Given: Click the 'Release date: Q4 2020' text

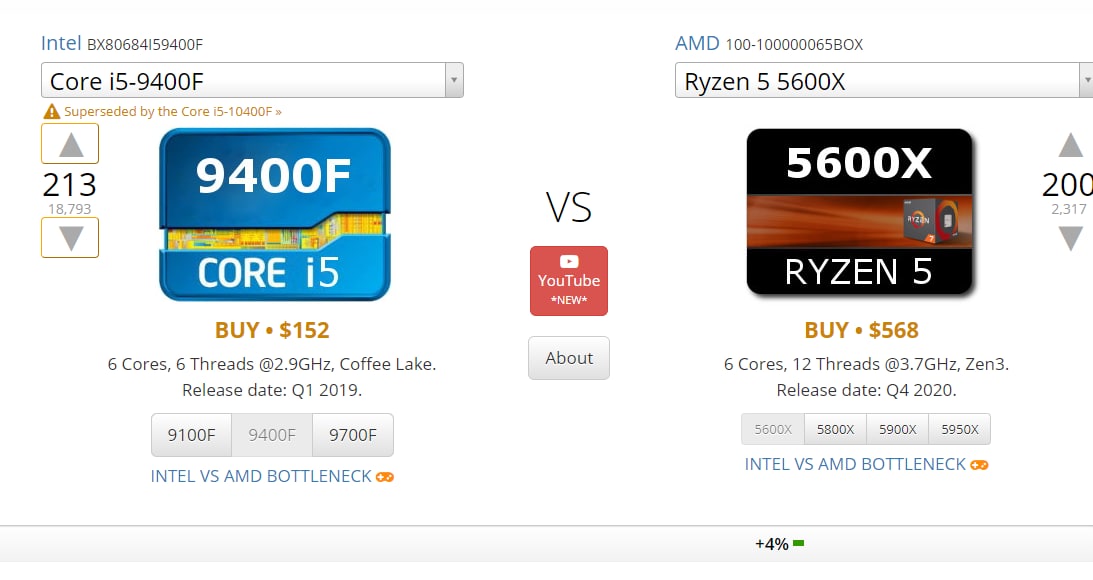Looking at the screenshot, I should click(866, 390).
